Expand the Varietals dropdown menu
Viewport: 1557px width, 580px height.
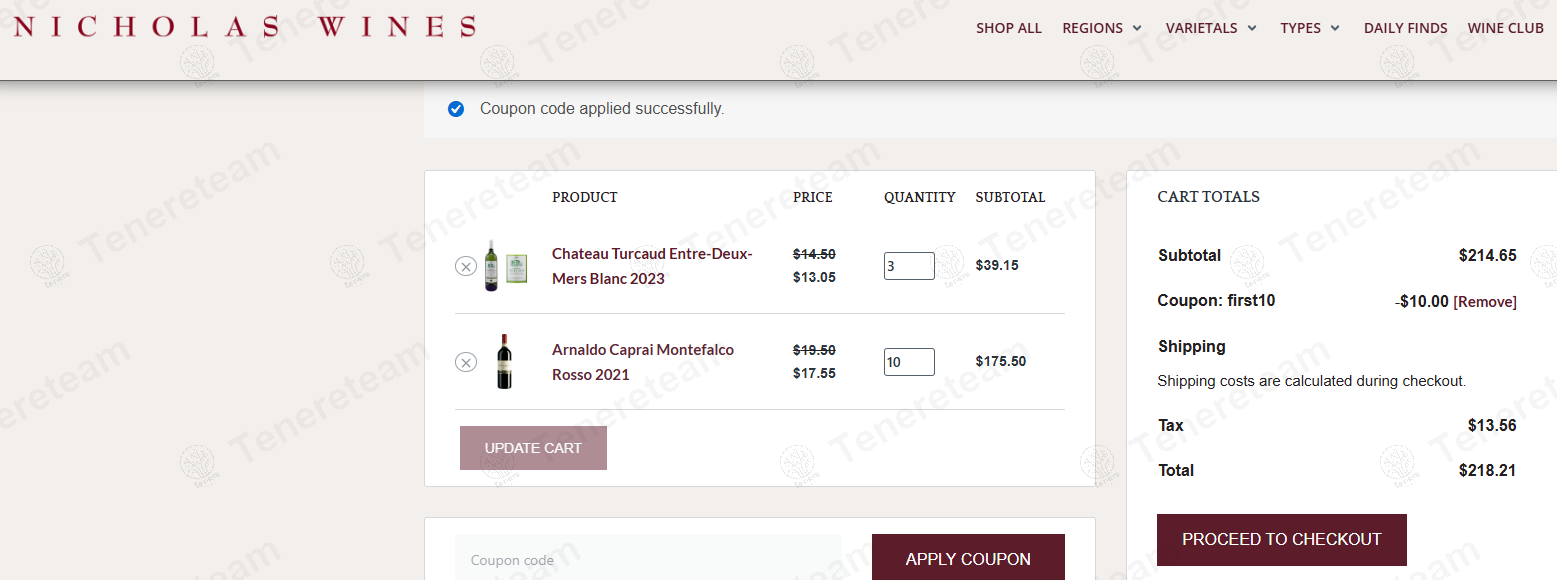[1211, 28]
